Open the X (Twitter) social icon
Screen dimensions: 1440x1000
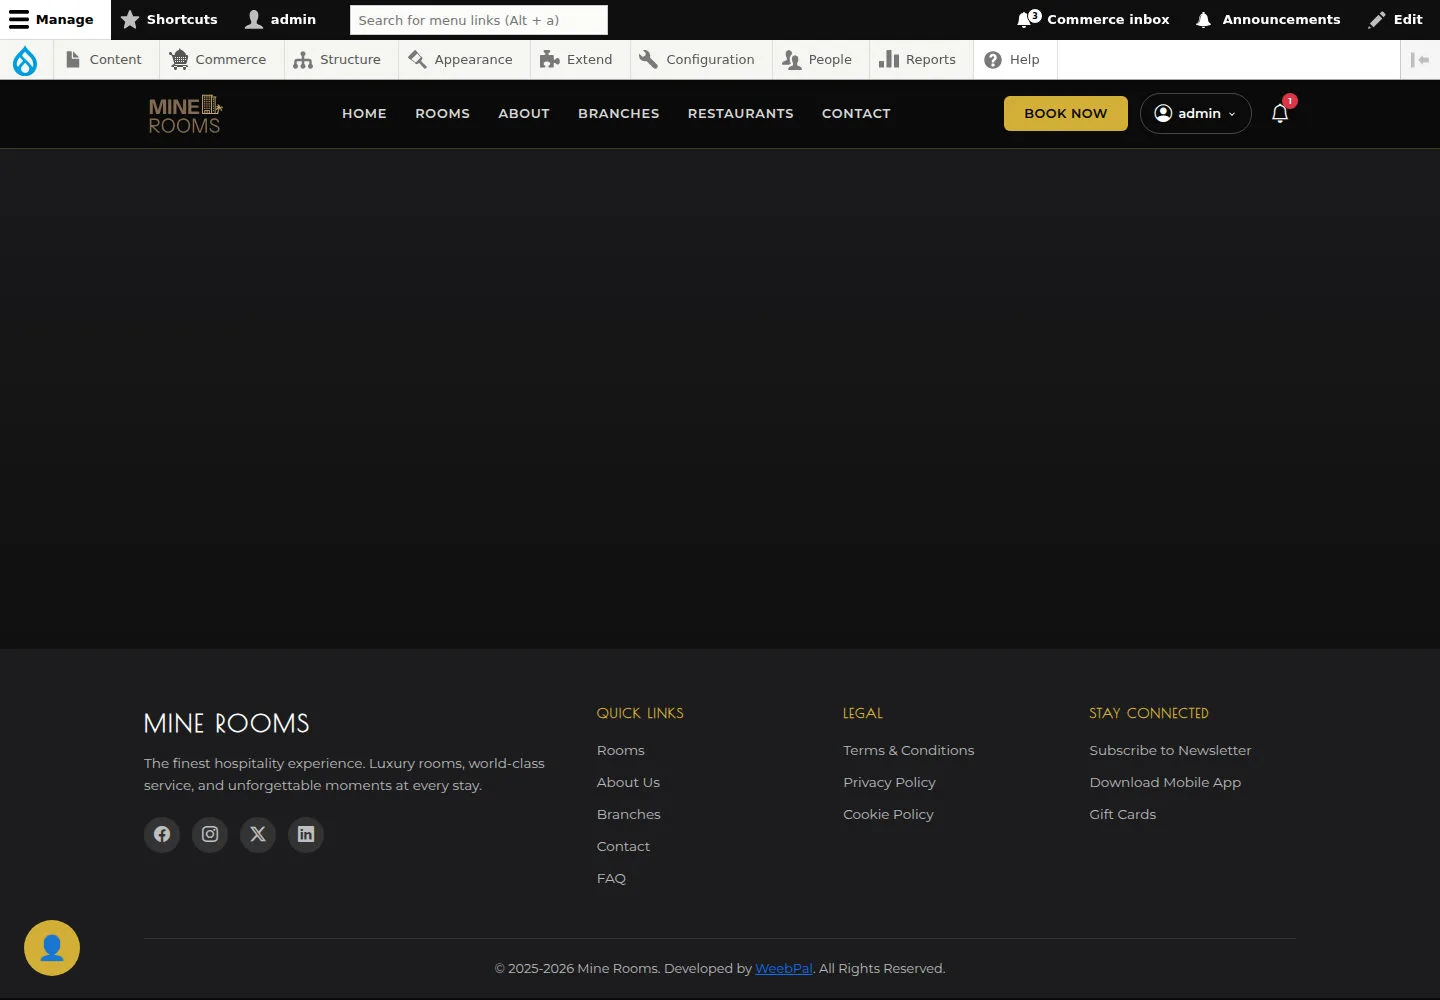[258, 834]
